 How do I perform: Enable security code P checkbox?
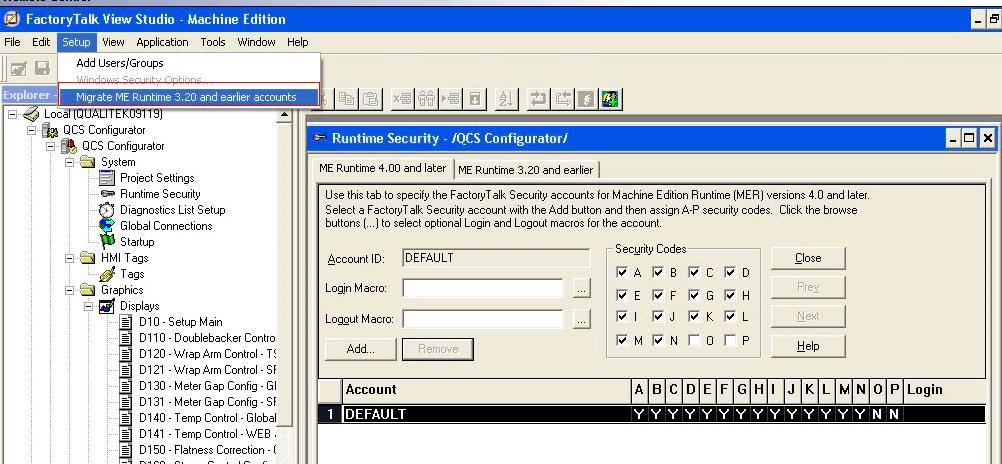(x=730, y=340)
